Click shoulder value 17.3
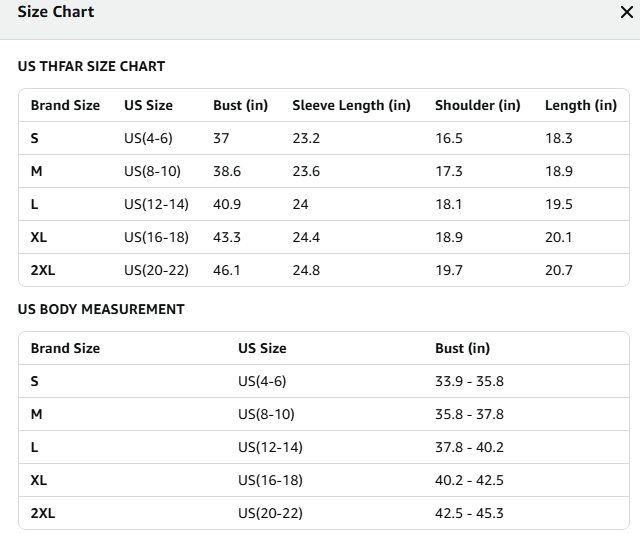This screenshot has width=640, height=547. (449, 171)
